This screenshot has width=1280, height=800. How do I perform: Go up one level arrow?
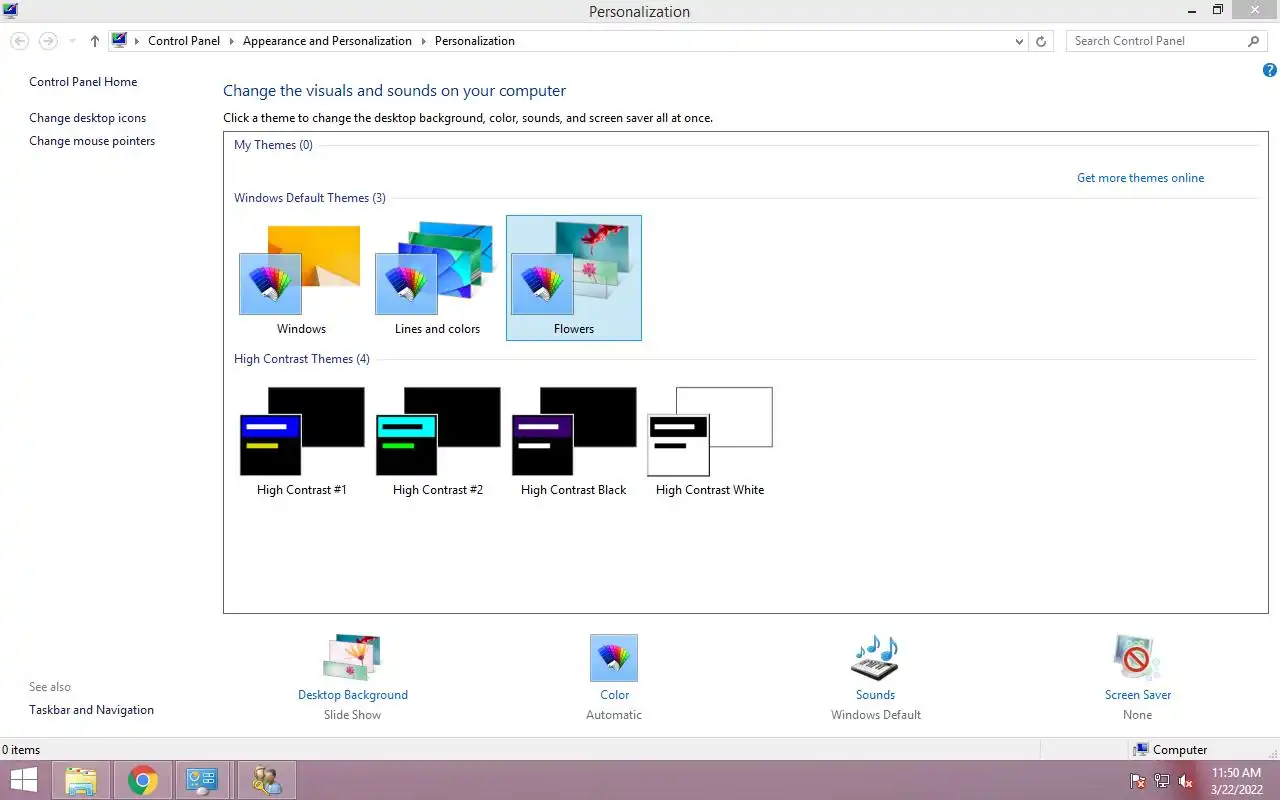coord(95,41)
